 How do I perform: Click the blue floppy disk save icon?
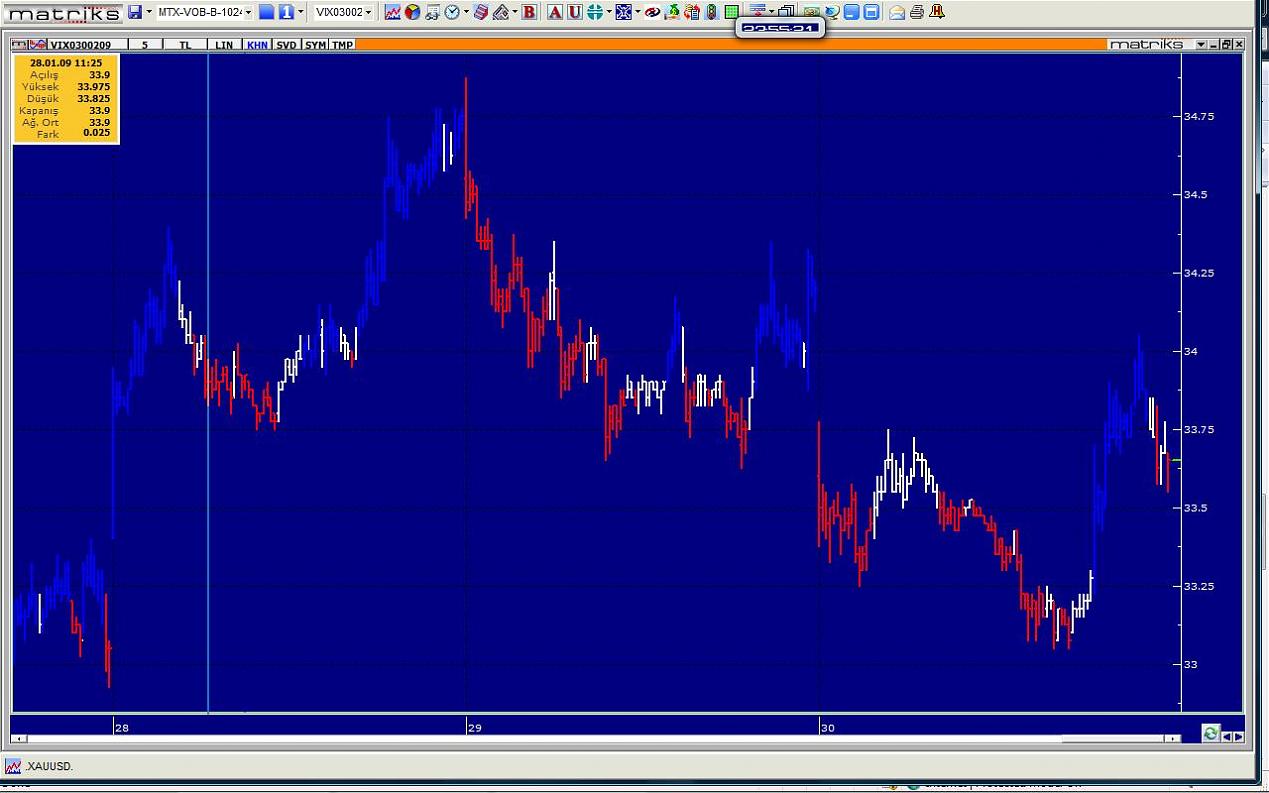(x=135, y=12)
